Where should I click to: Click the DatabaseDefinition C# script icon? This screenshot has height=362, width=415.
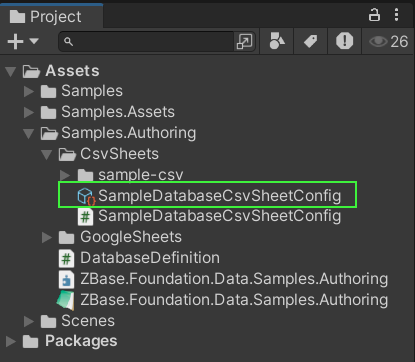[66, 259]
